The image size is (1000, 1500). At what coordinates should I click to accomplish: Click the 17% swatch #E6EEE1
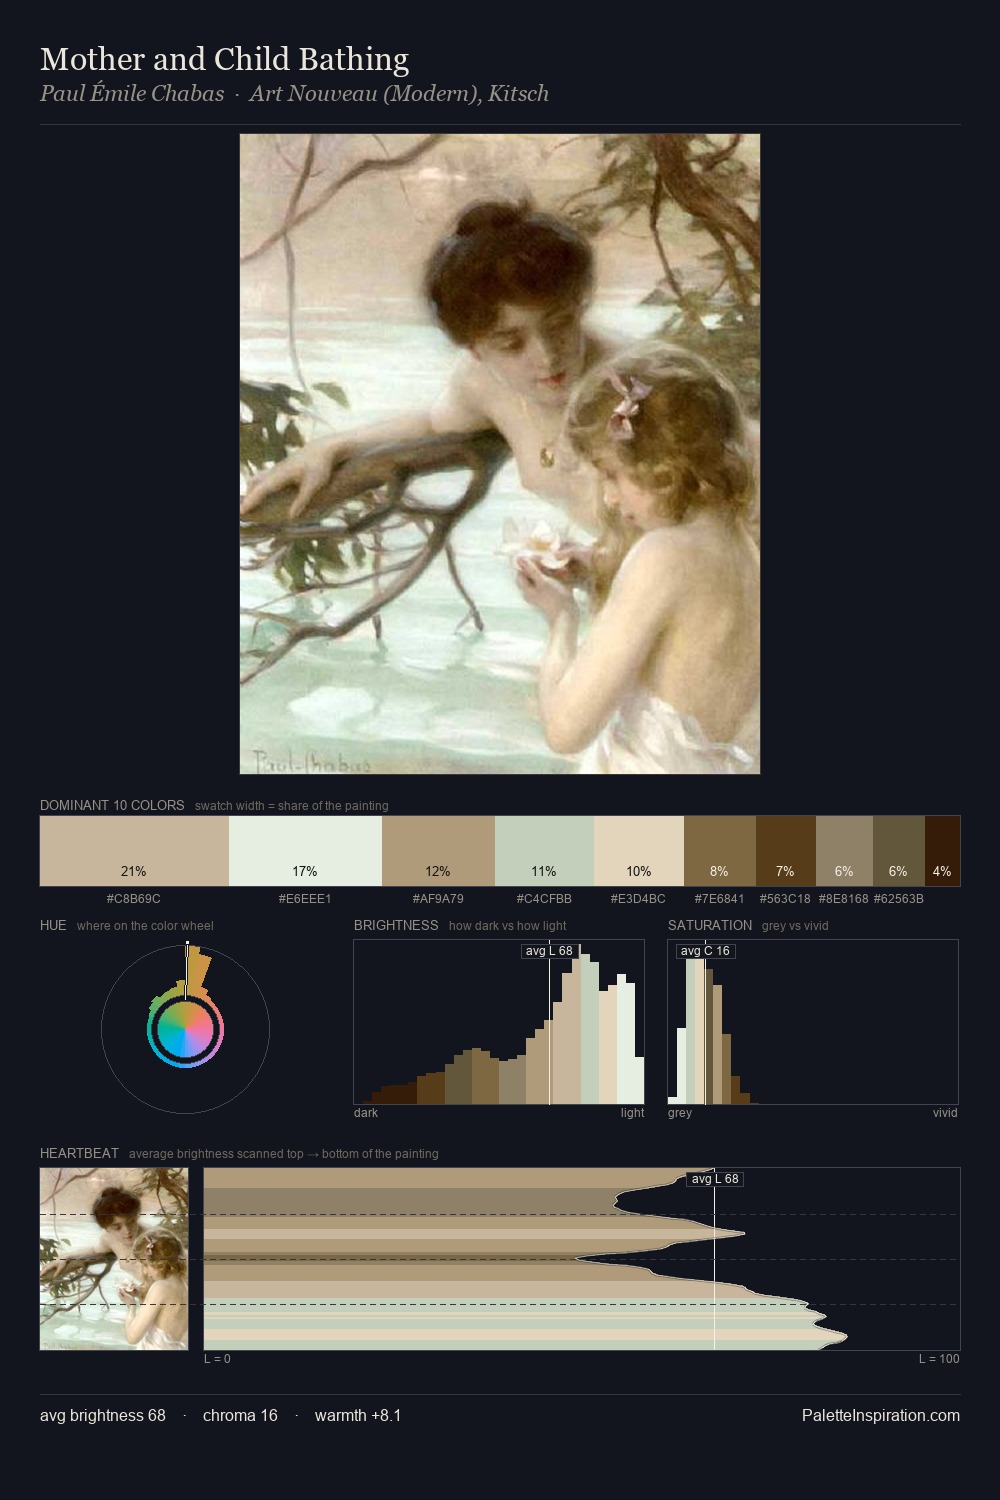pyautogui.click(x=305, y=851)
